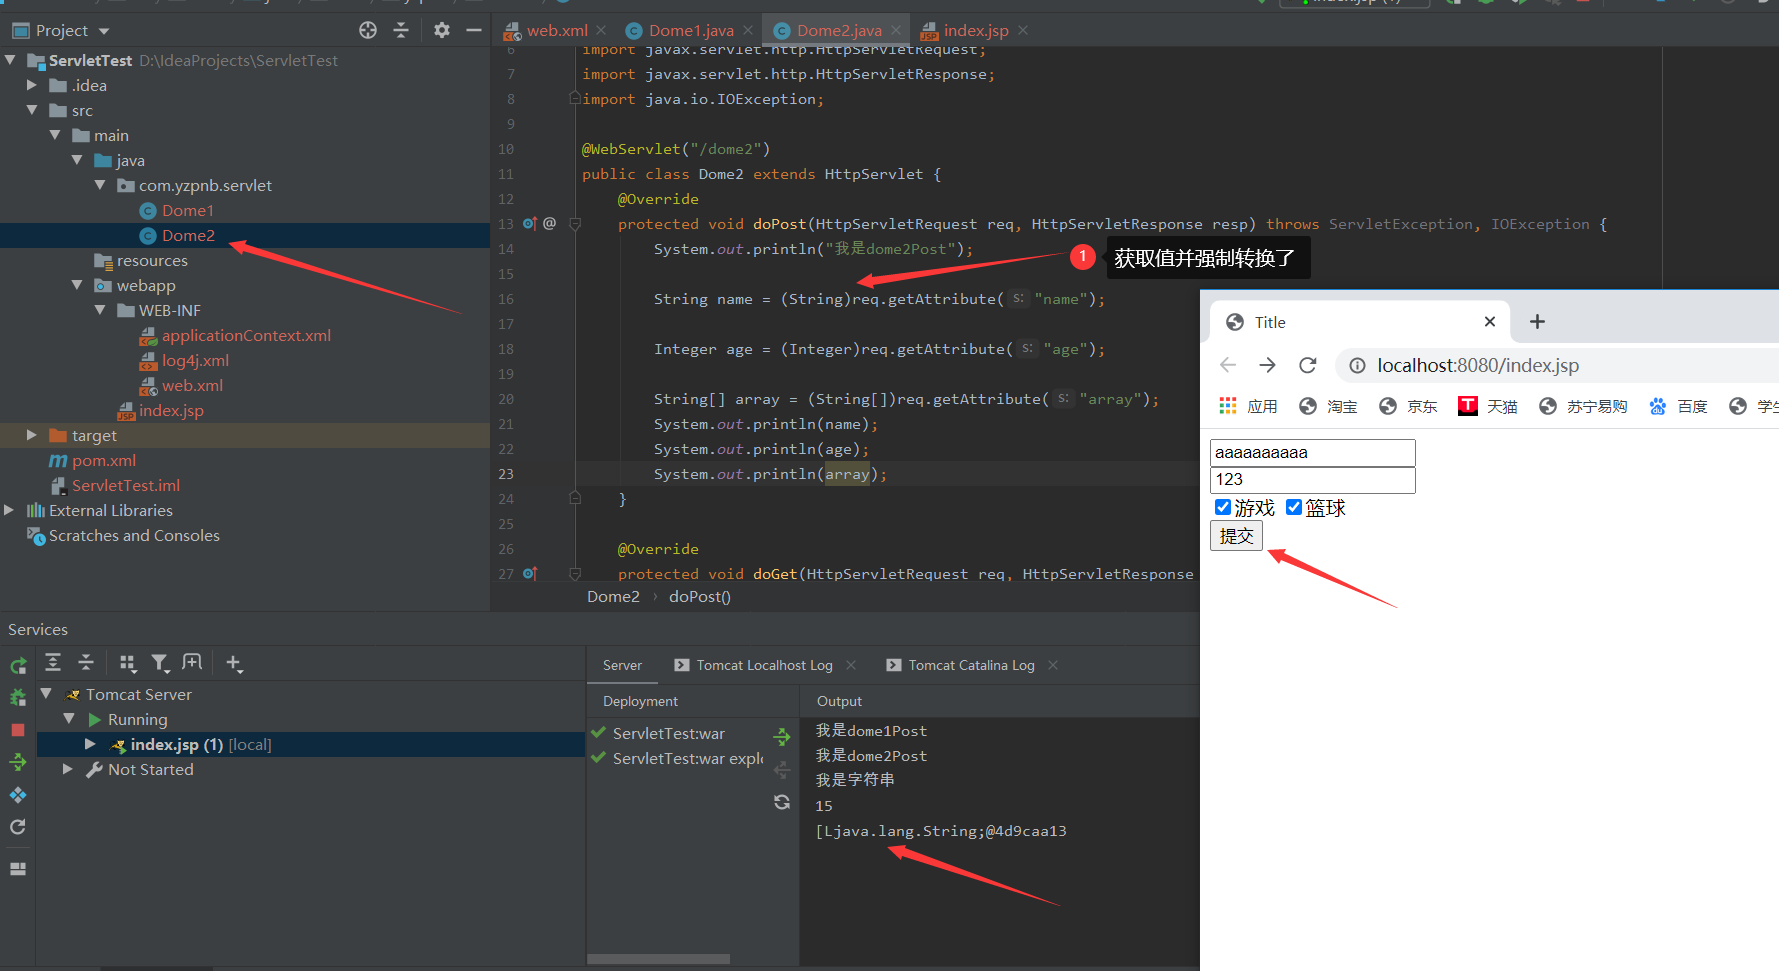Click the locate-in-project target icon

tap(368, 30)
